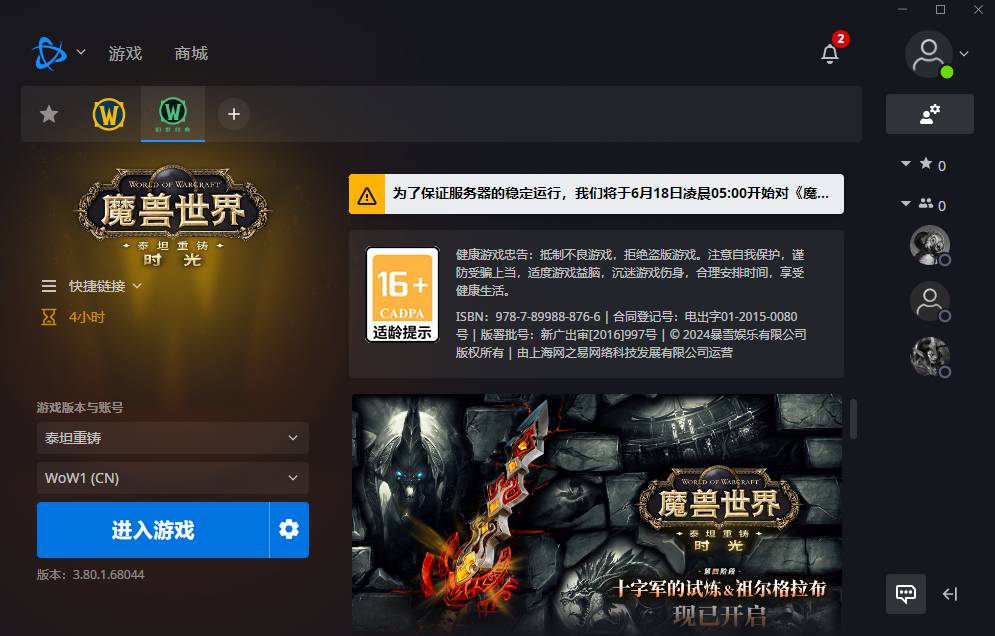The height and width of the screenshot is (636, 995).
Task: Click the news panel vertical scrollbar
Action: (x=853, y=419)
